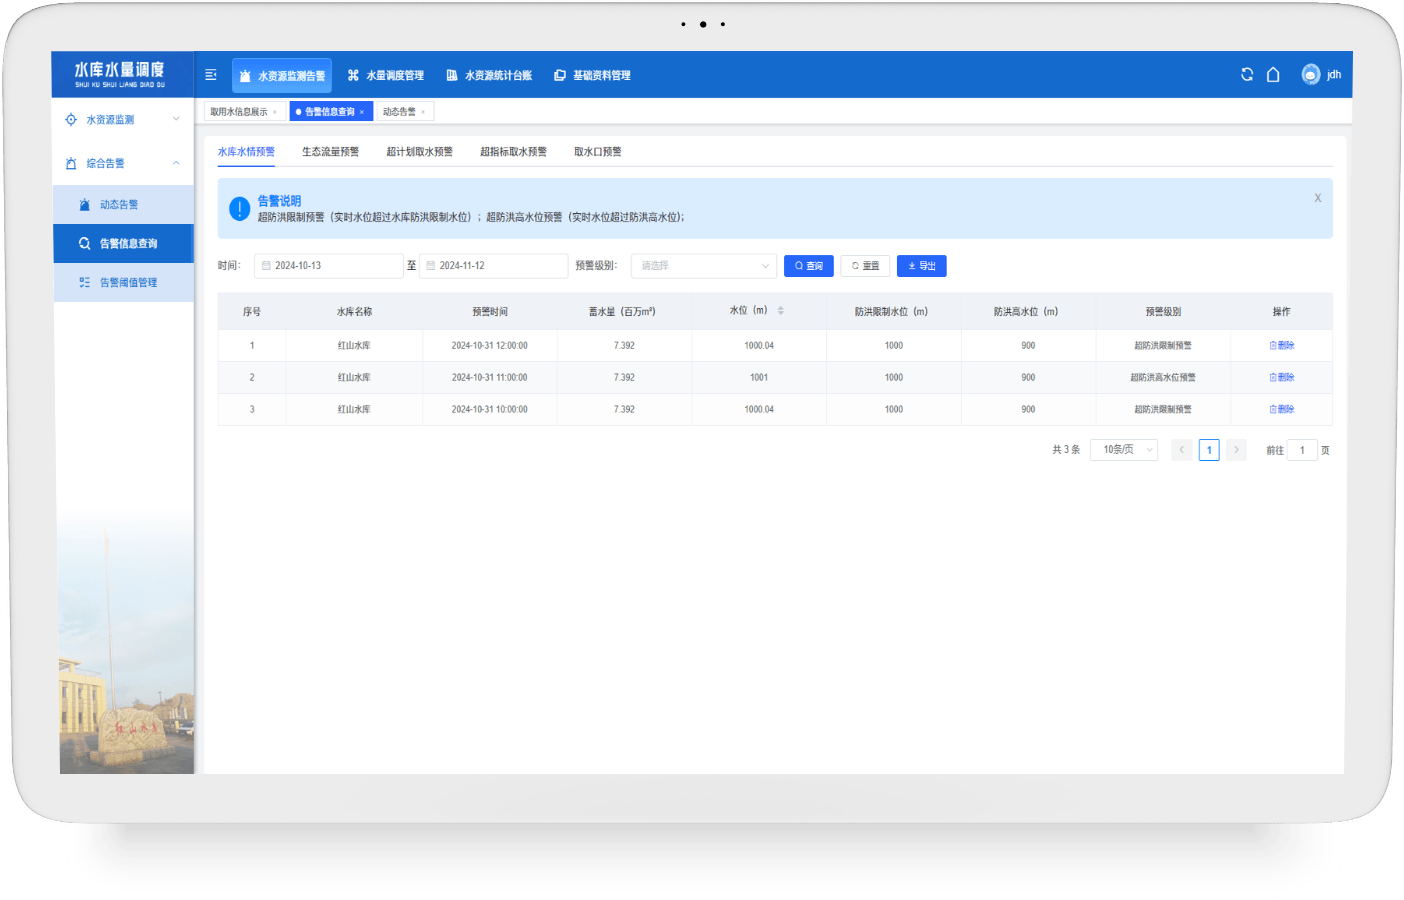Expand the 水资源监测 sidebar group
The width and height of the screenshot is (1404, 900).
[x=123, y=119]
